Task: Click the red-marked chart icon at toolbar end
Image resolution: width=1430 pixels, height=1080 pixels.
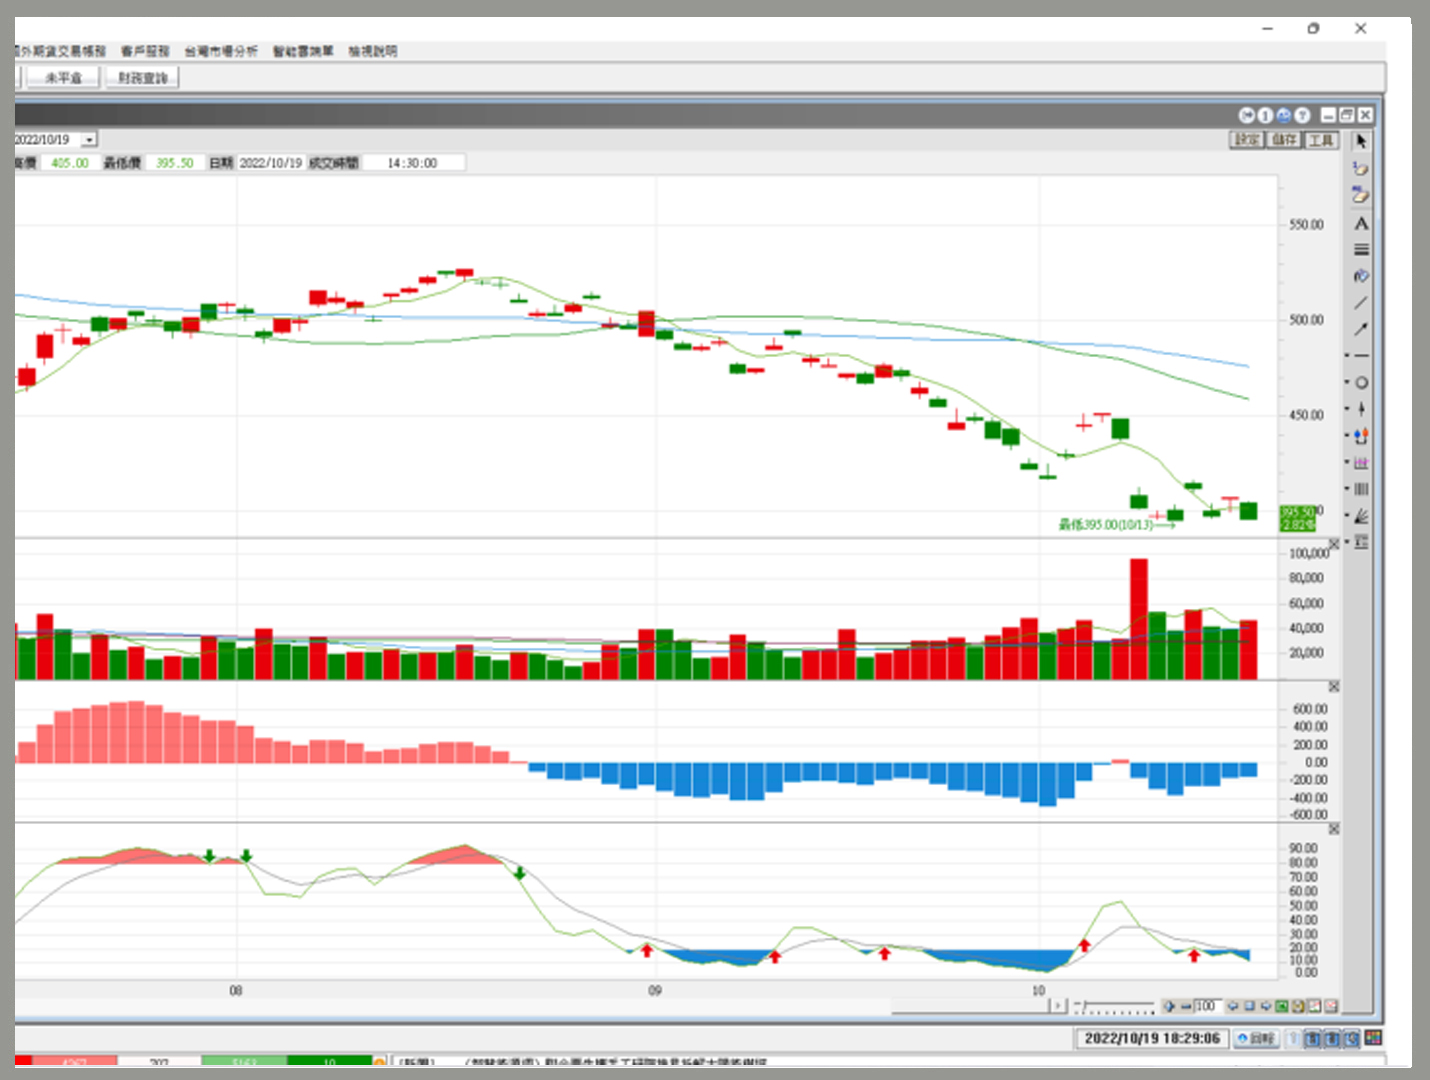Action: (1331, 1006)
